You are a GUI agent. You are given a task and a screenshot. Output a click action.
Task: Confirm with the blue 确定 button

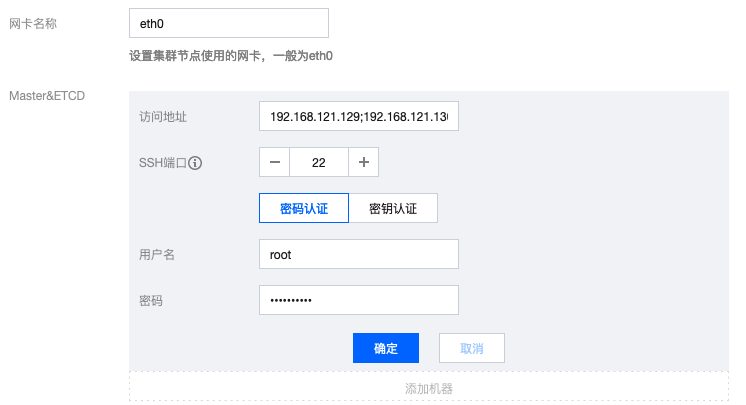(386, 348)
